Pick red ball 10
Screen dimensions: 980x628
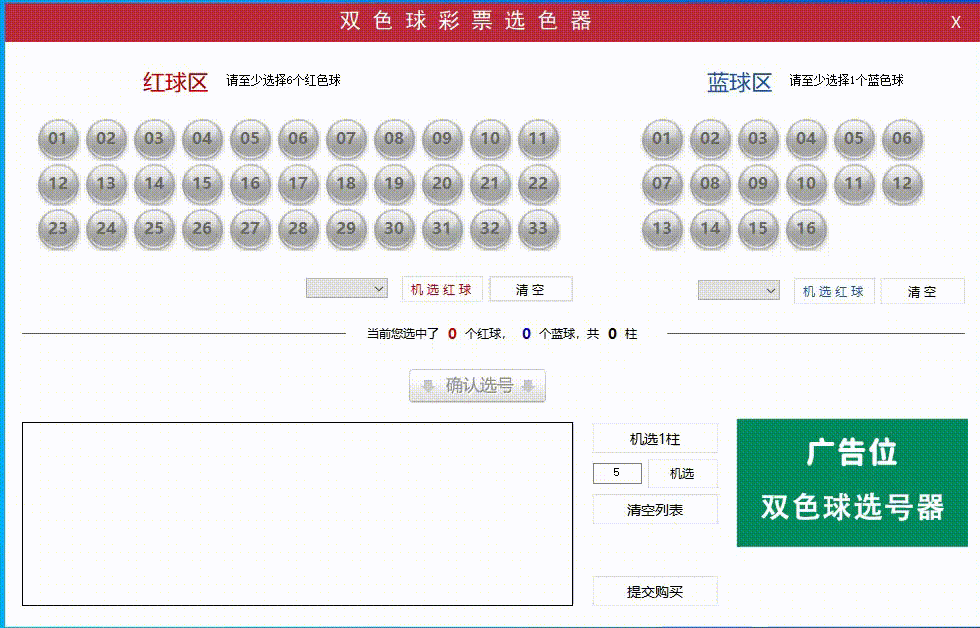click(490, 139)
